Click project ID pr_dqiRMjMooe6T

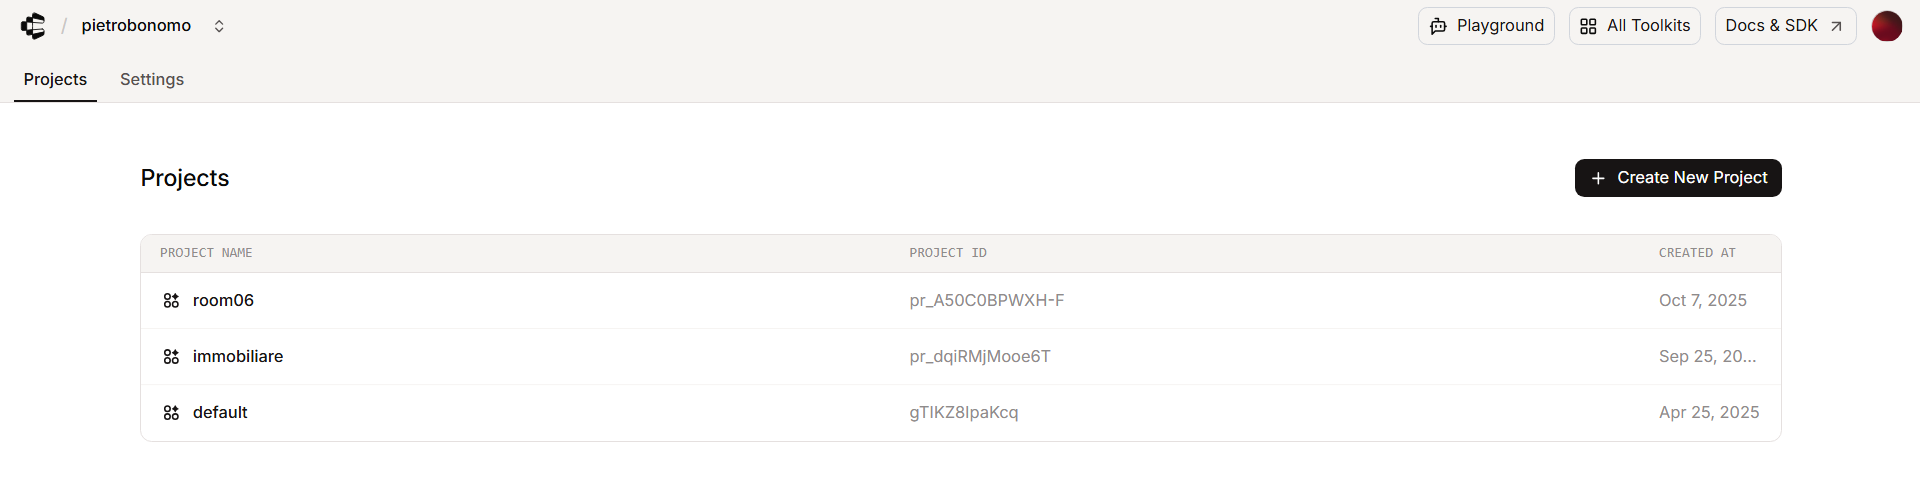tap(980, 357)
